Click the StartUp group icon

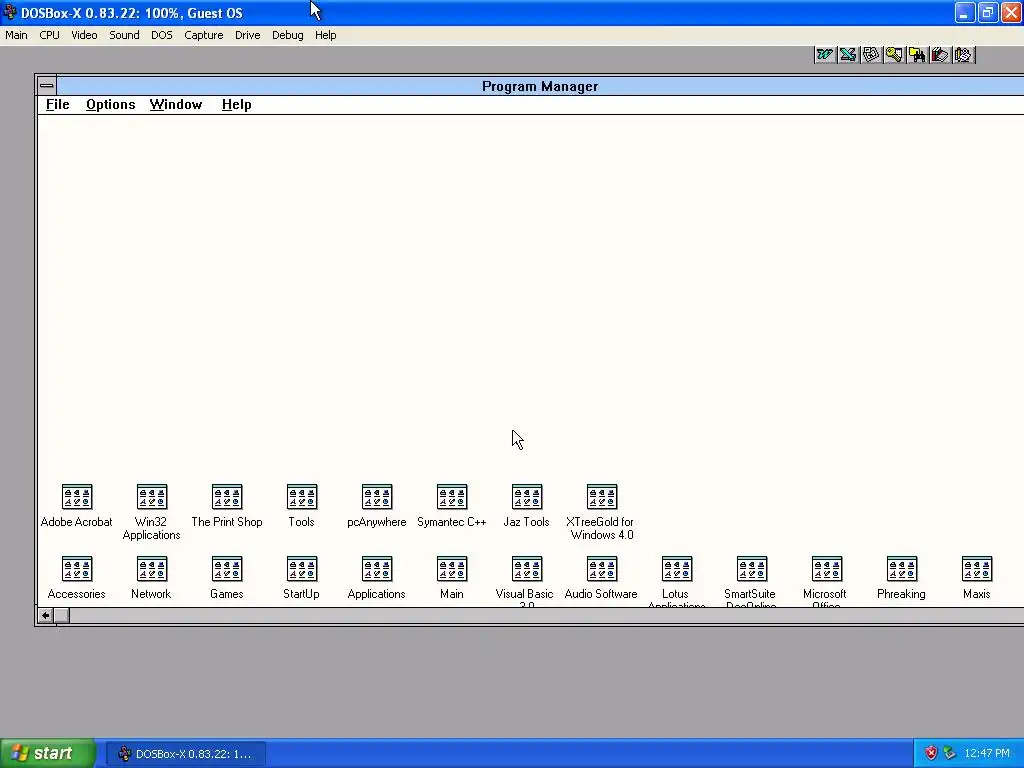pyautogui.click(x=302, y=569)
